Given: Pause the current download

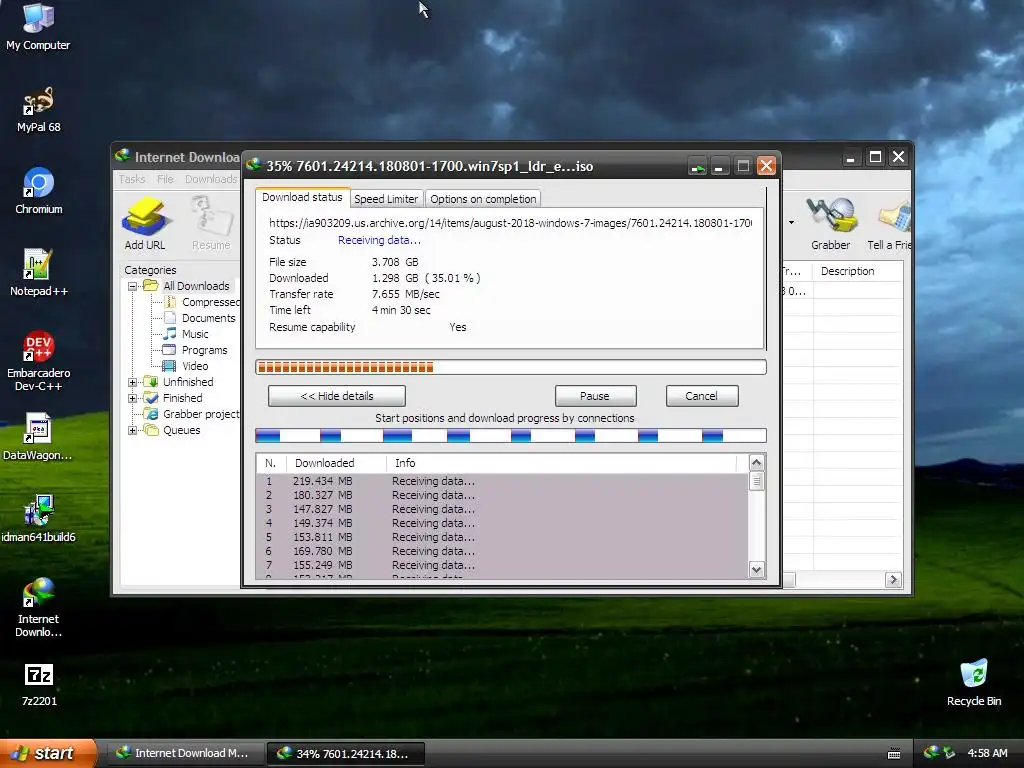Looking at the screenshot, I should click(595, 396).
